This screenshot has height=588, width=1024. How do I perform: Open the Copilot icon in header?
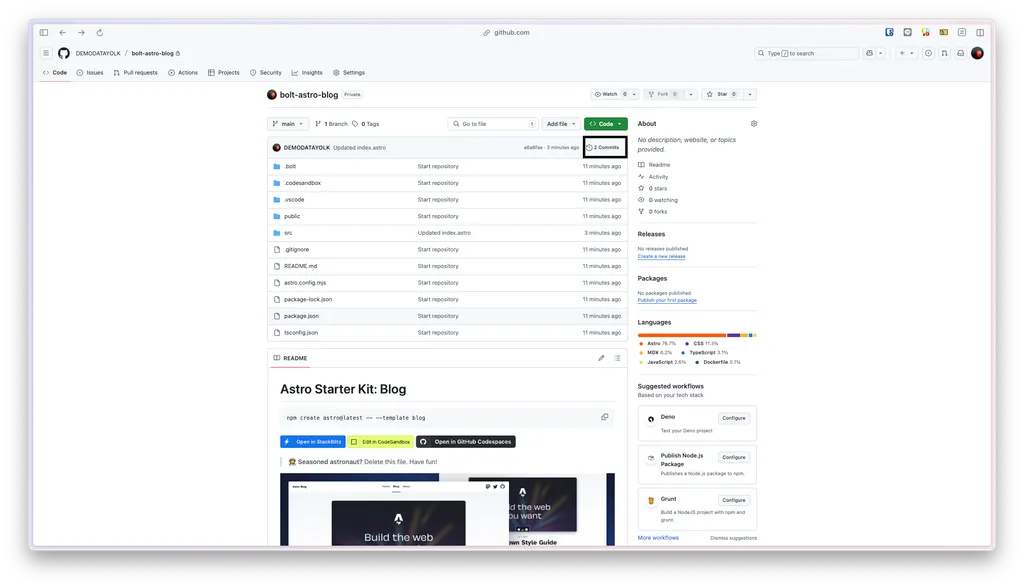[869, 53]
